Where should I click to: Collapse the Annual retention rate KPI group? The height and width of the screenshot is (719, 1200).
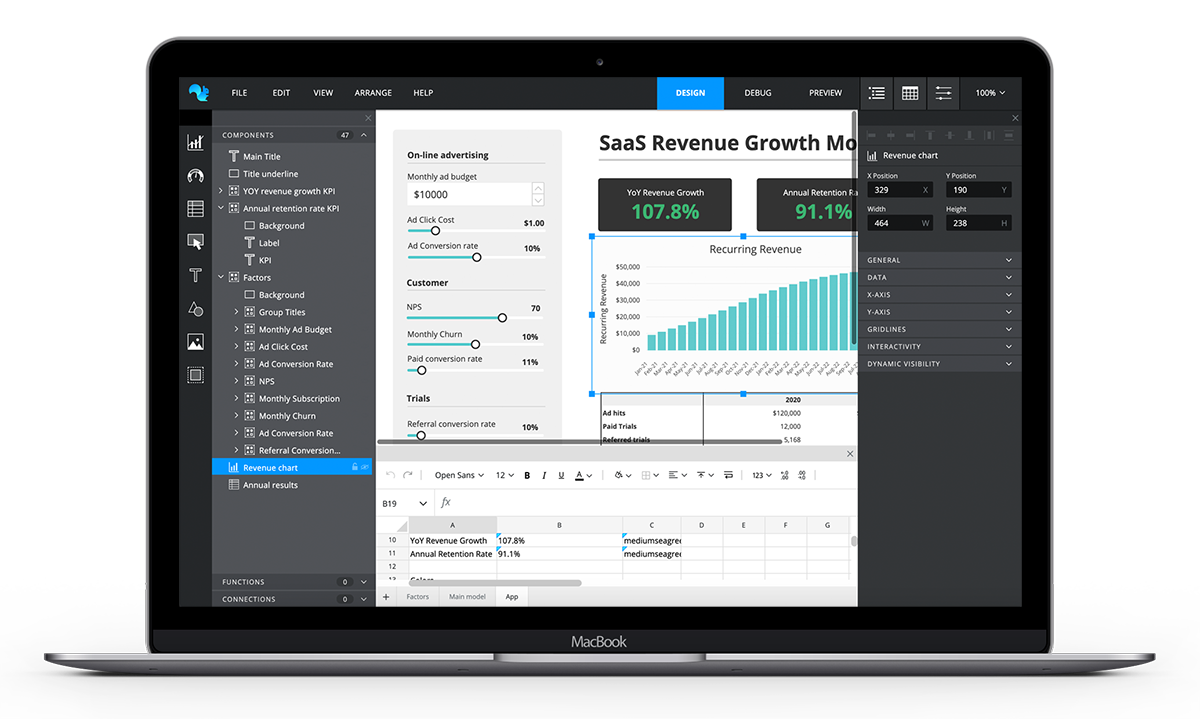pos(221,208)
